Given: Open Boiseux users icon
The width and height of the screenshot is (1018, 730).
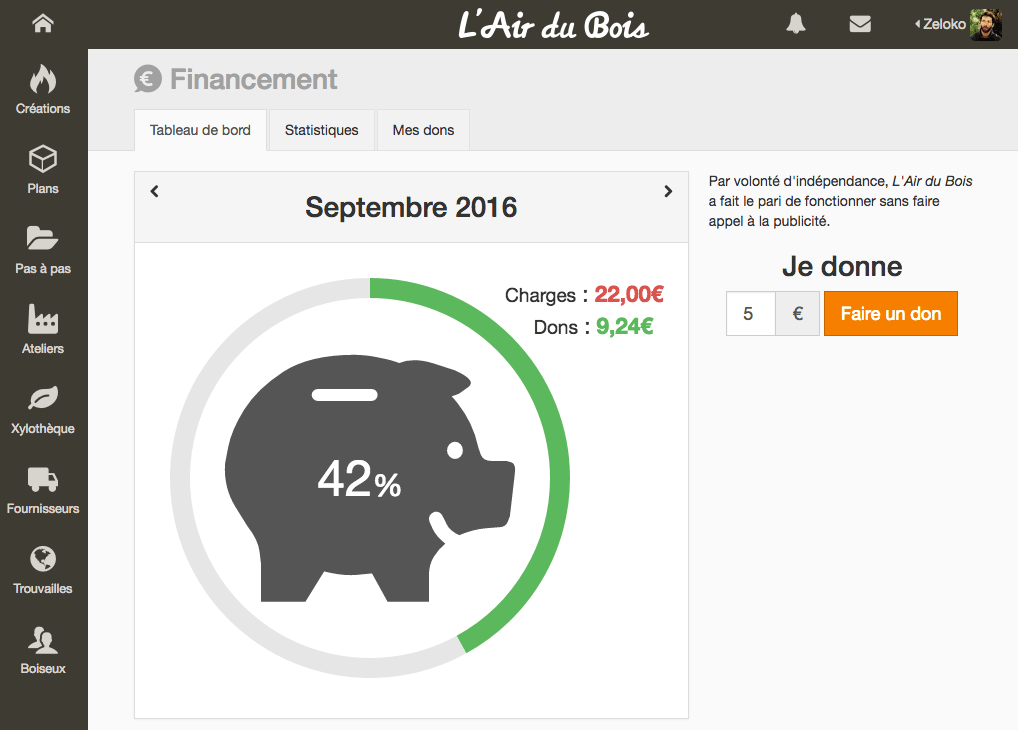Looking at the screenshot, I should pos(43,640).
